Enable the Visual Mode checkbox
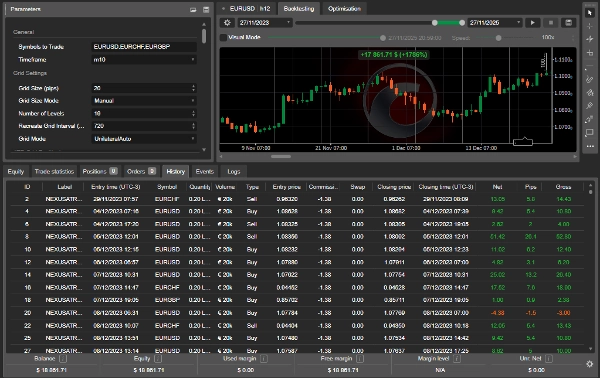This screenshot has width=600, height=378. click(x=223, y=37)
